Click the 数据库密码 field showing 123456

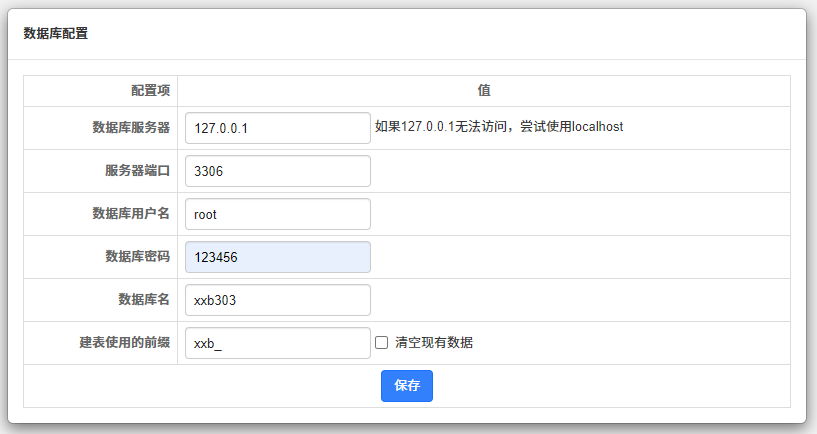point(277,257)
